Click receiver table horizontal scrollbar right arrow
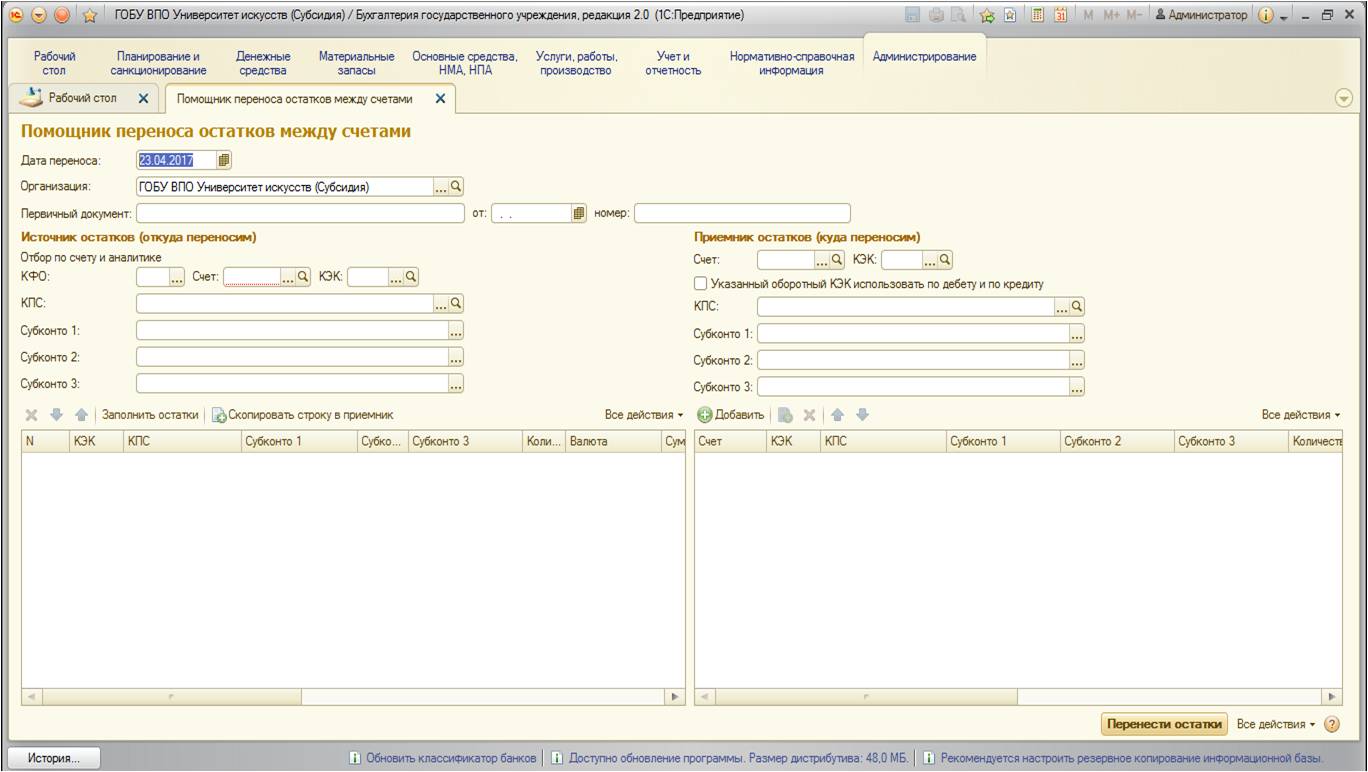 [x=1332, y=696]
